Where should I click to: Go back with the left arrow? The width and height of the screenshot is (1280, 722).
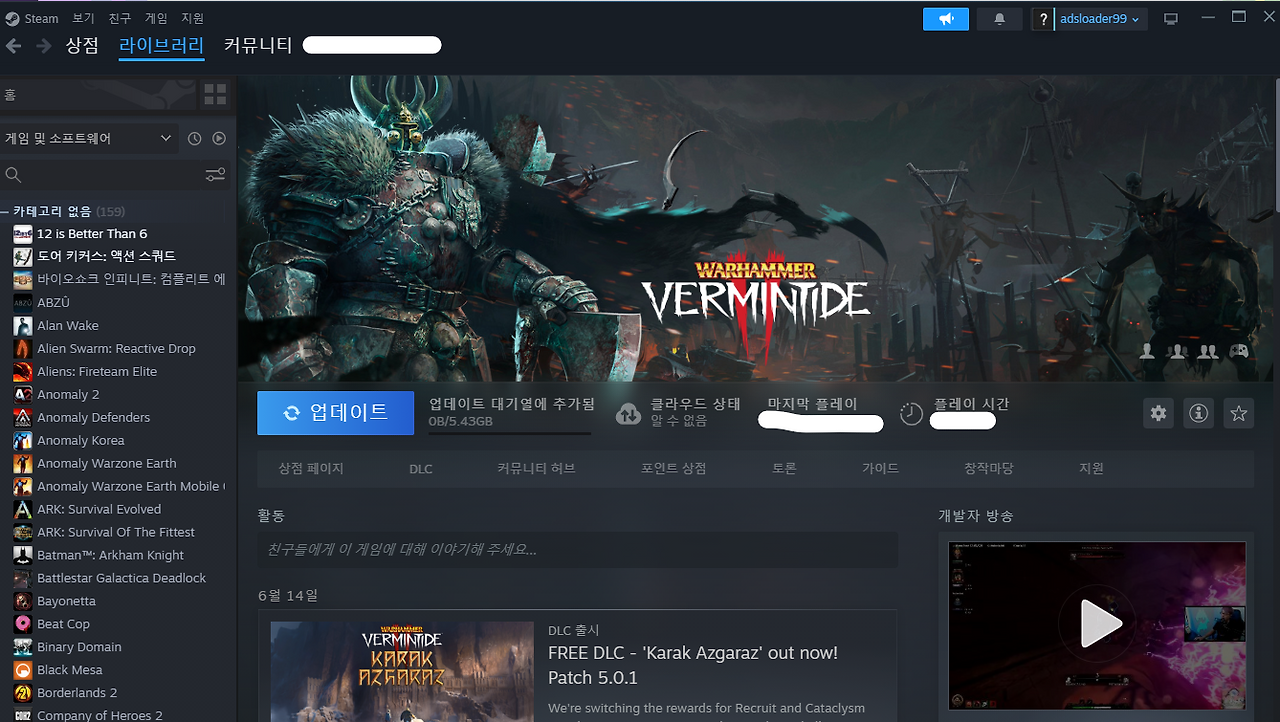pos(13,46)
